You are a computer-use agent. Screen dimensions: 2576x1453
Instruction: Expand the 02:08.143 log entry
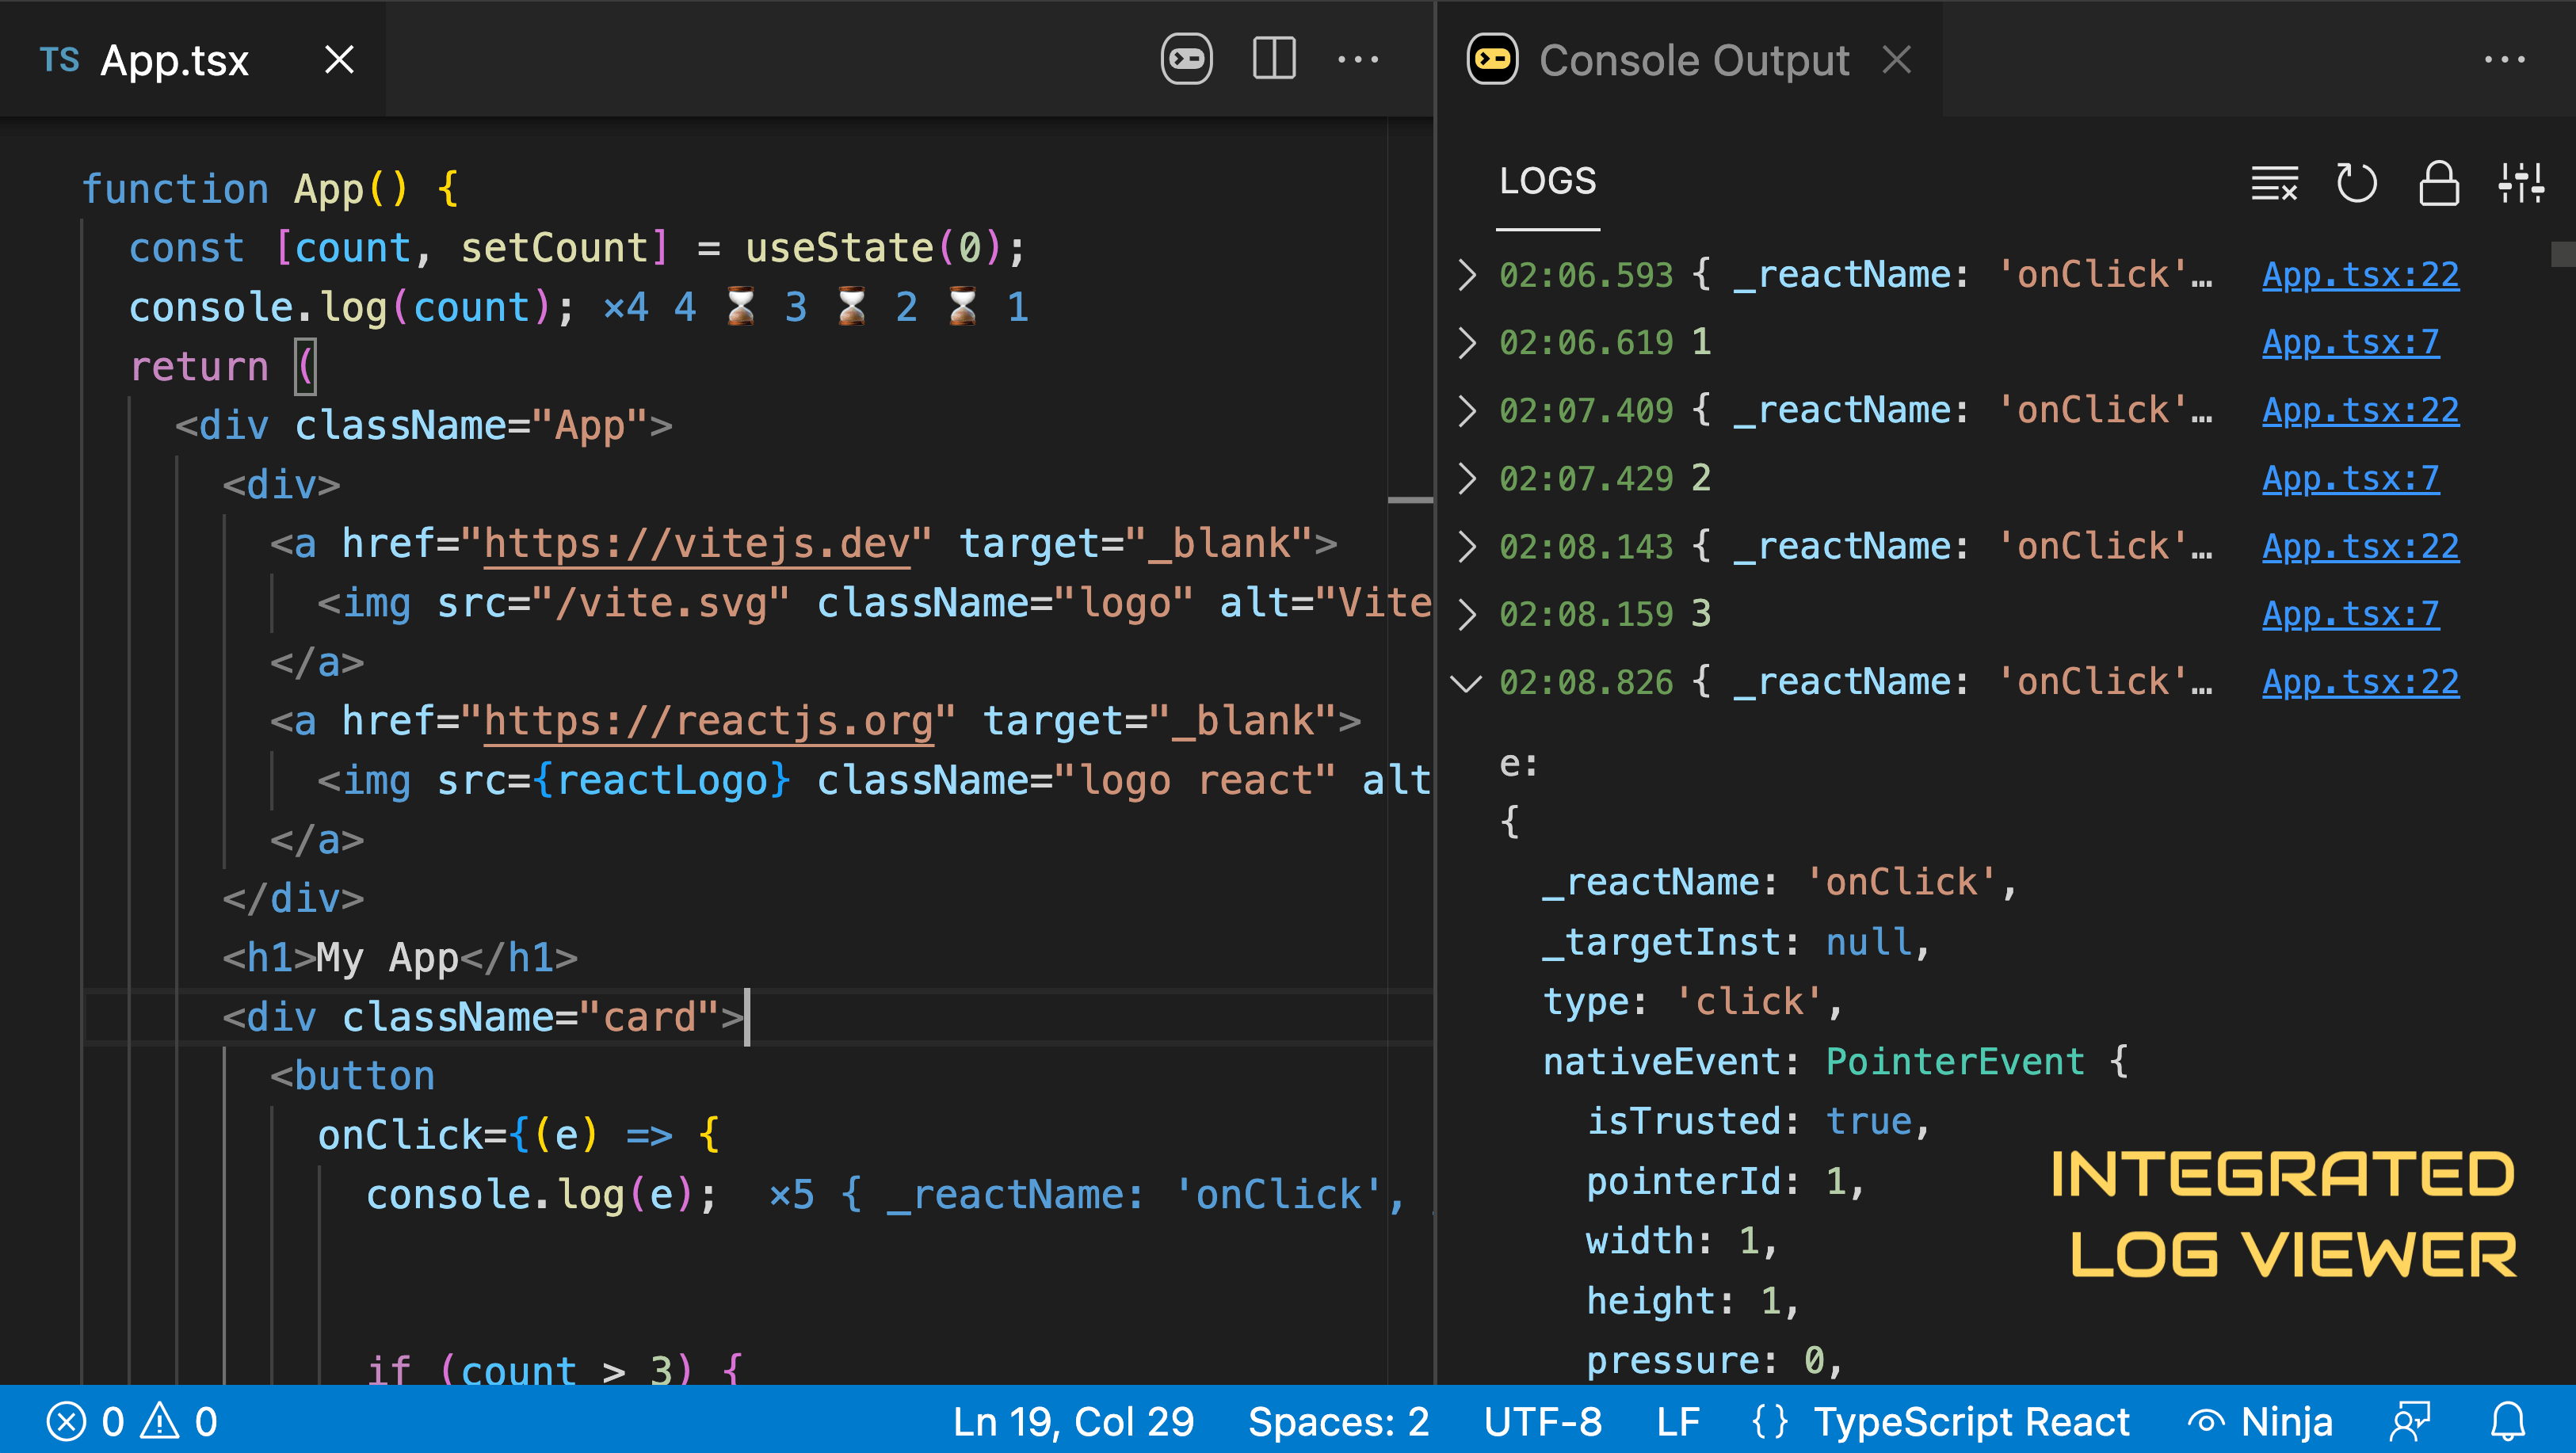pyautogui.click(x=1466, y=546)
